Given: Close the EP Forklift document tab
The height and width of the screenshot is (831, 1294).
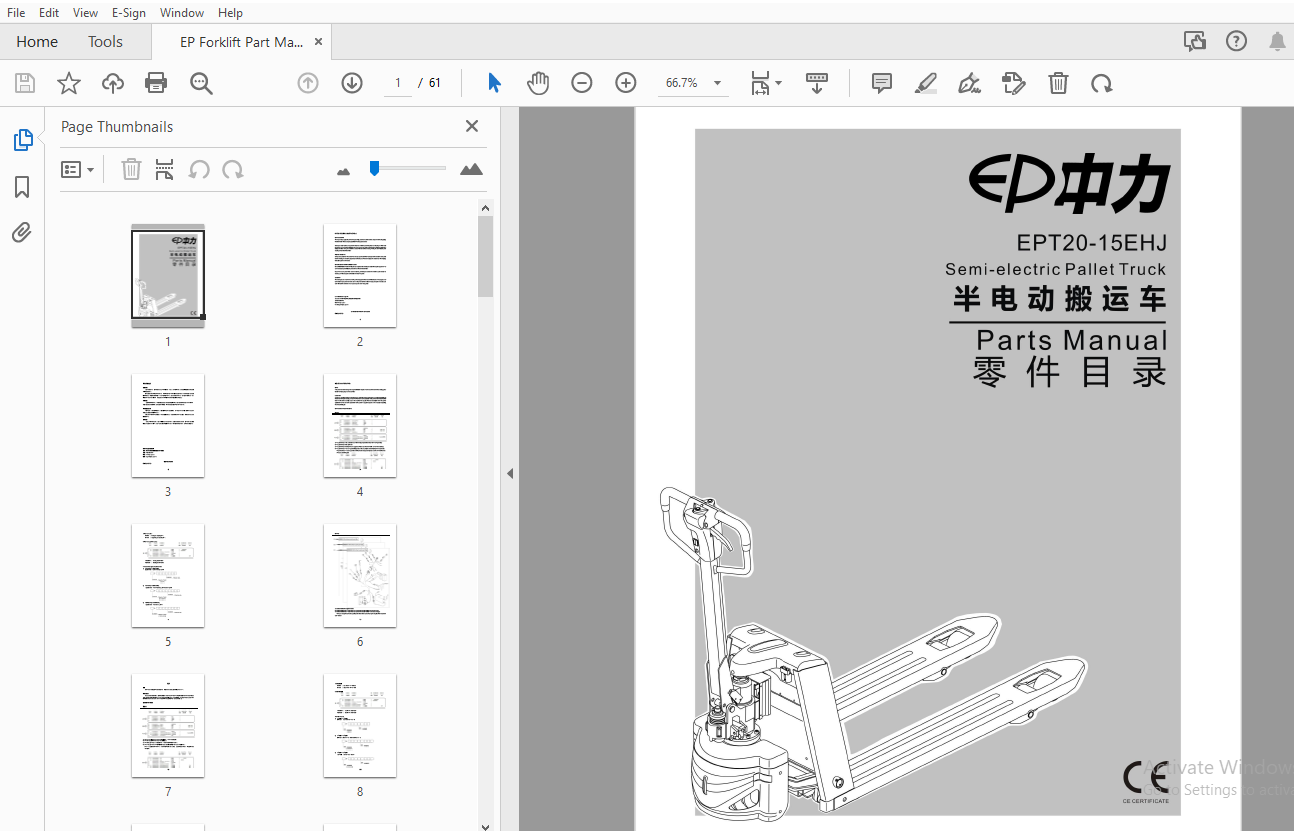Looking at the screenshot, I should pyautogui.click(x=319, y=42).
